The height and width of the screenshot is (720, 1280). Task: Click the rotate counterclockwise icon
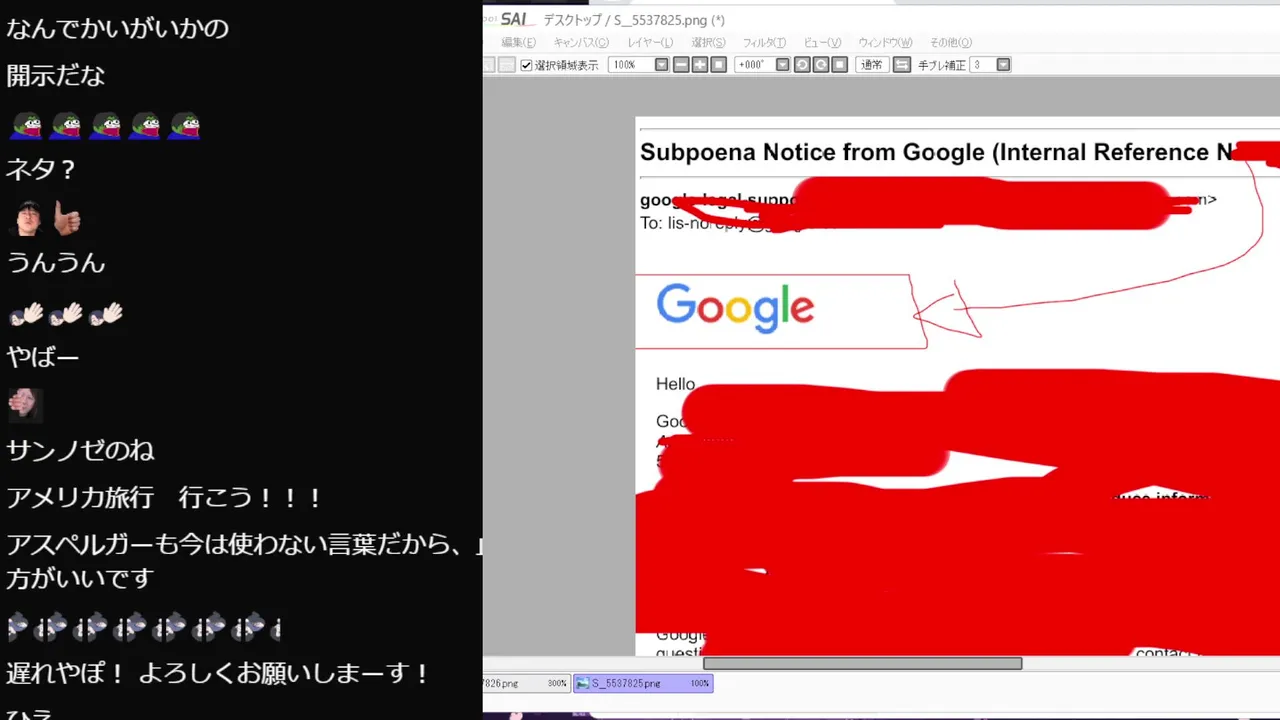[802, 65]
